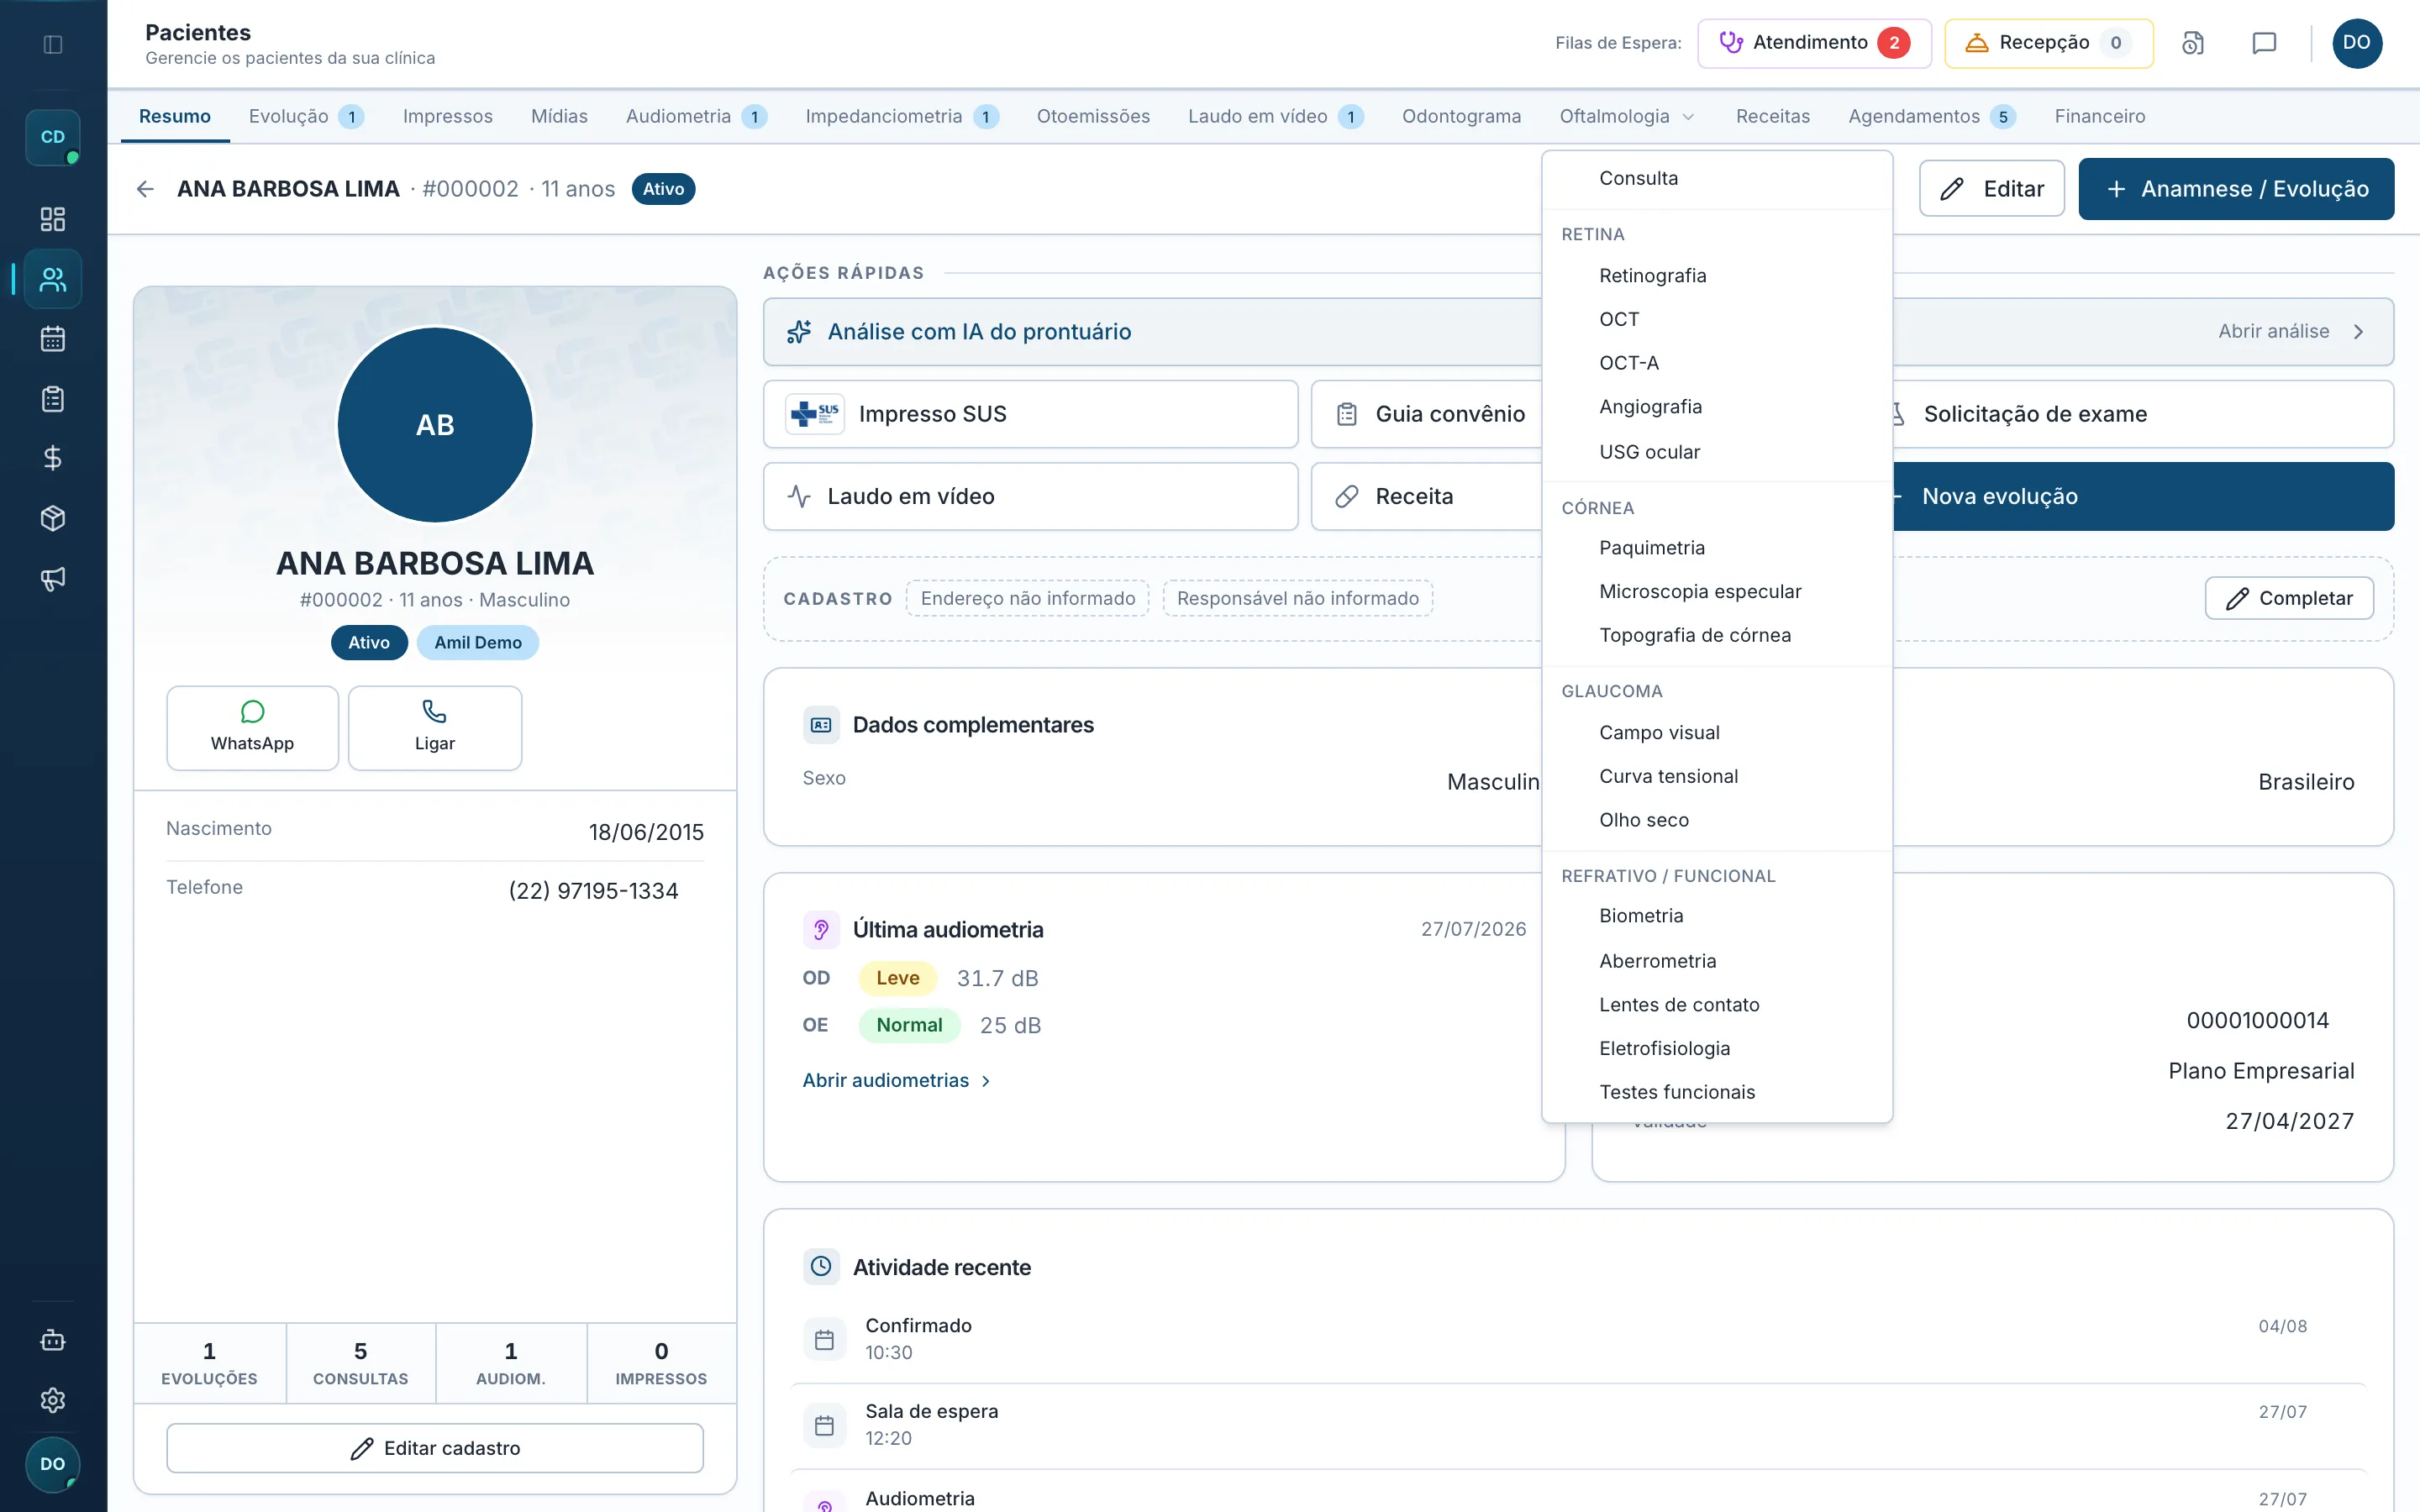Open the calendar icon in sidebar

click(53, 339)
